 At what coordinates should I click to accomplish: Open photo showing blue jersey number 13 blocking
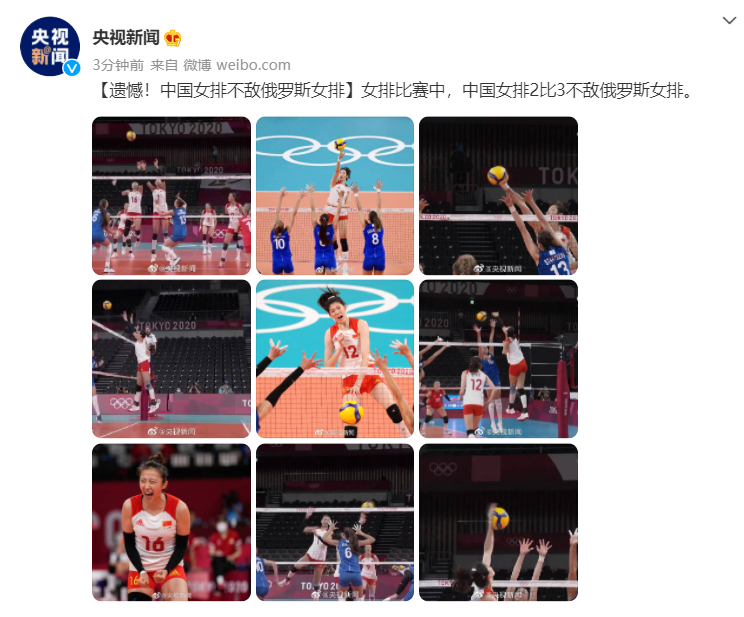pos(498,196)
